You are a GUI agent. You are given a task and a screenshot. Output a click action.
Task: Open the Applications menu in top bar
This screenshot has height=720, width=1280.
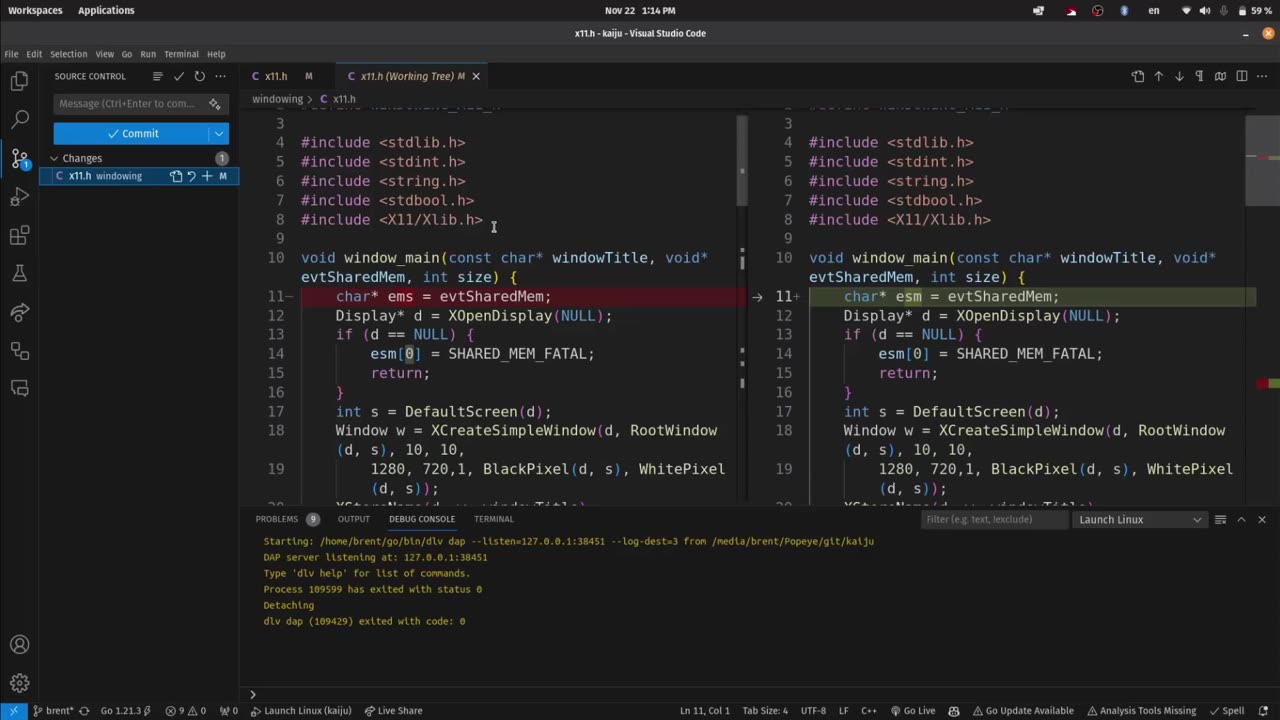pyautogui.click(x=106, y=10)
